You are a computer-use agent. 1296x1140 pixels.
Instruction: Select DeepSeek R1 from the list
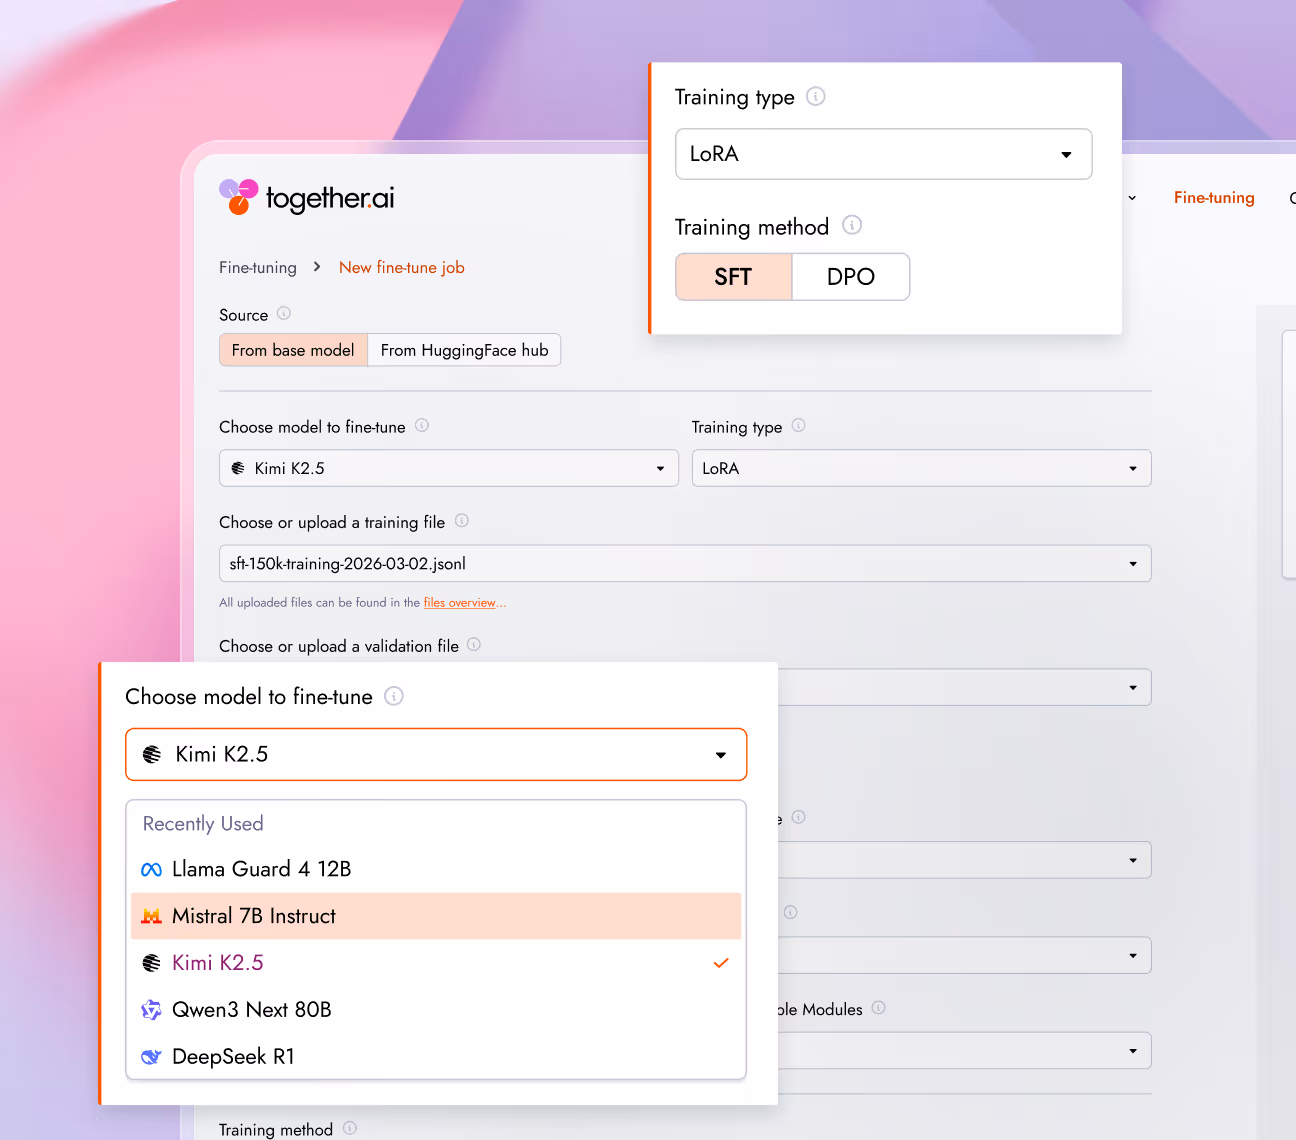click(x=436, y=1056)
